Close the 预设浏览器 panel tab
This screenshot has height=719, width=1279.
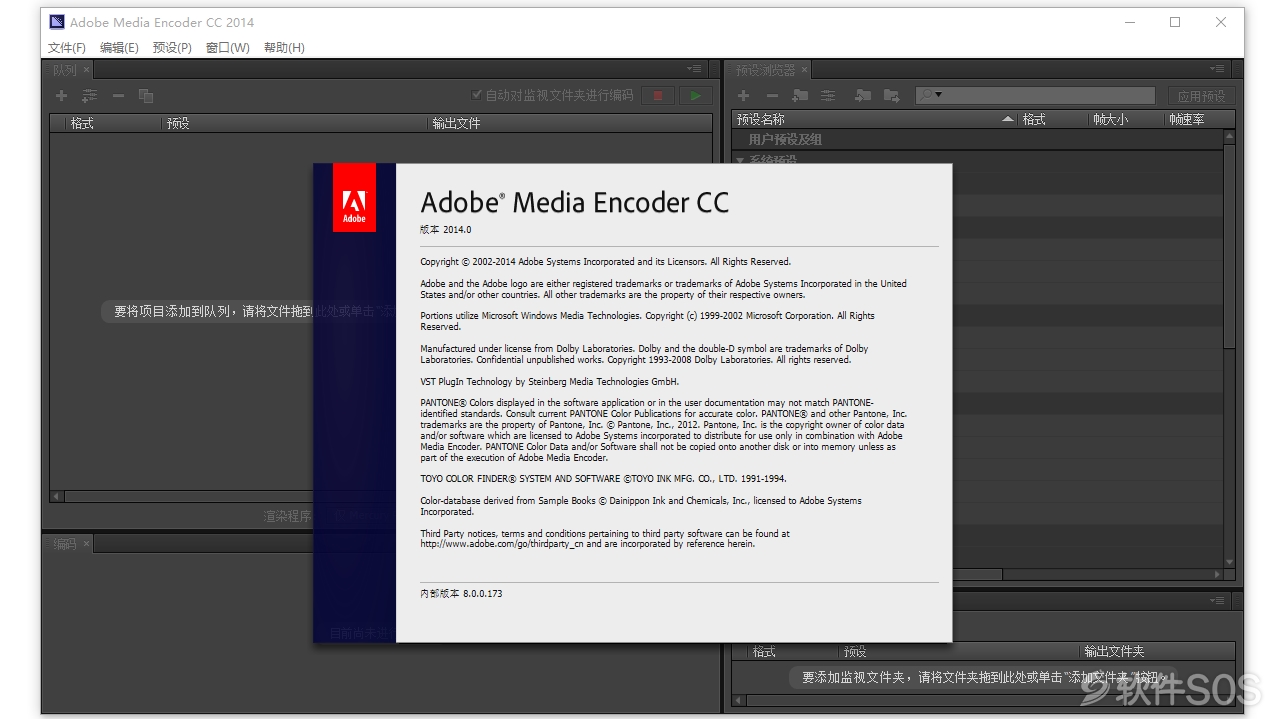804,70
